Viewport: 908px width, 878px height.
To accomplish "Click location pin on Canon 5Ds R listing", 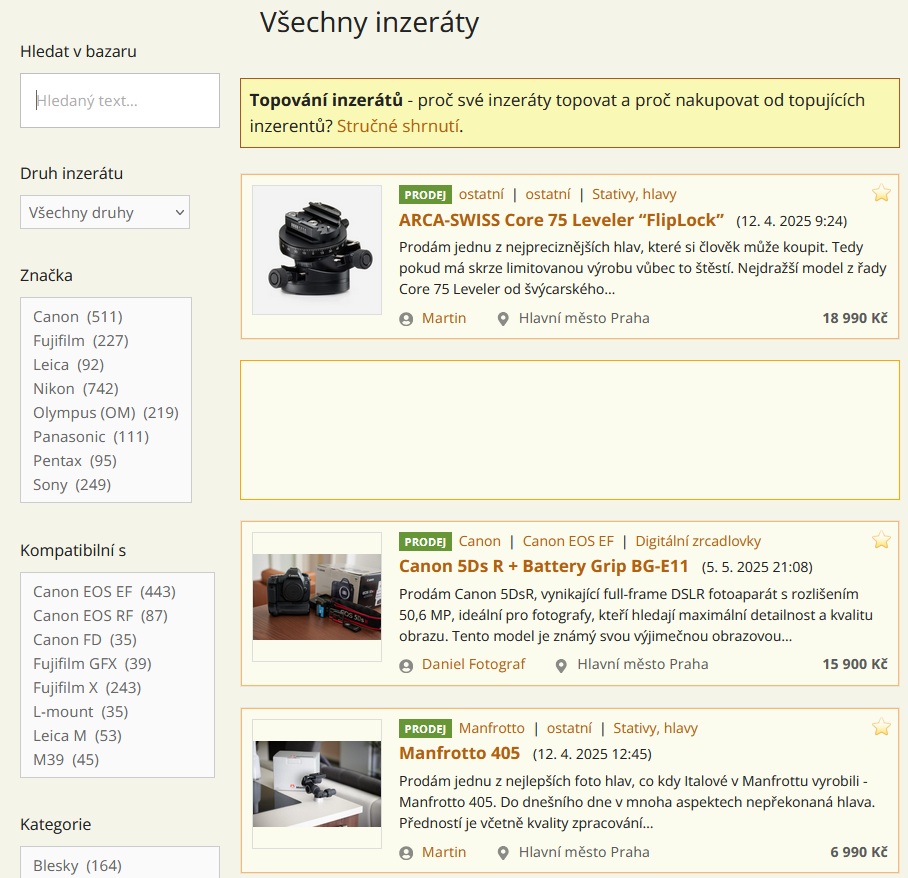I will [561, 666].
